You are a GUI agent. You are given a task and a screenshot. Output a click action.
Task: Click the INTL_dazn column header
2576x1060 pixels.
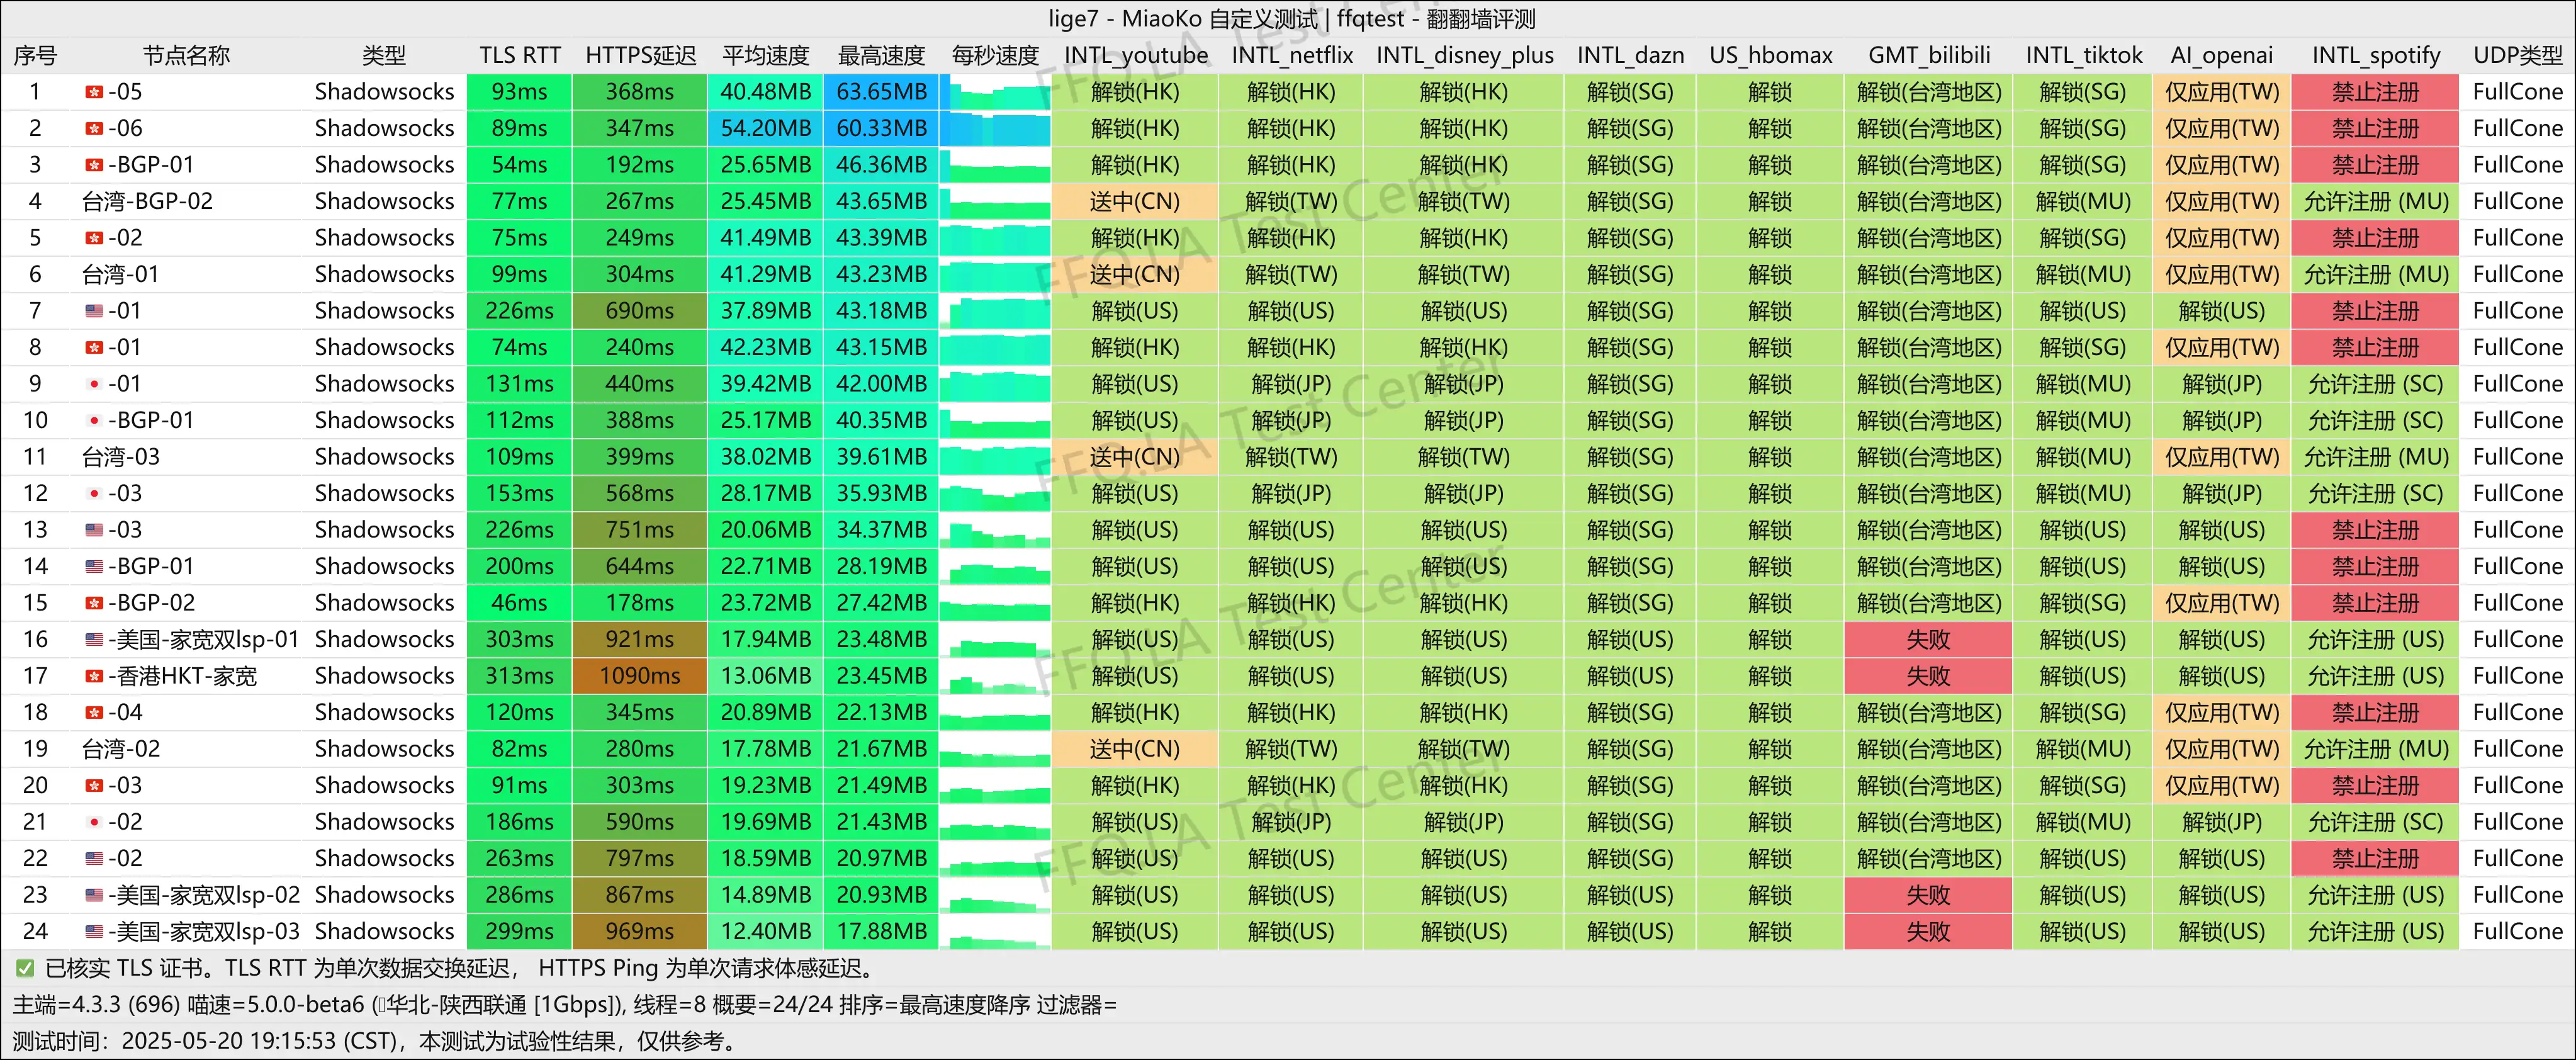1630,55
